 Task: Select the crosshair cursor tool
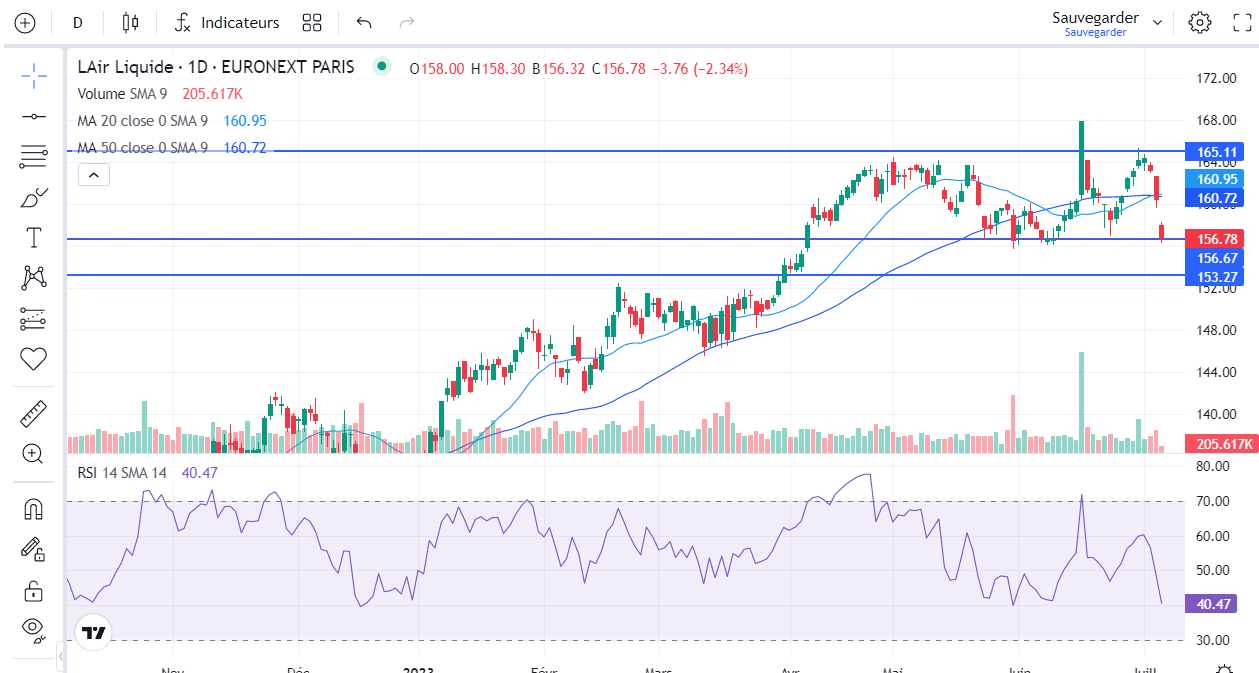pos(33,75)
